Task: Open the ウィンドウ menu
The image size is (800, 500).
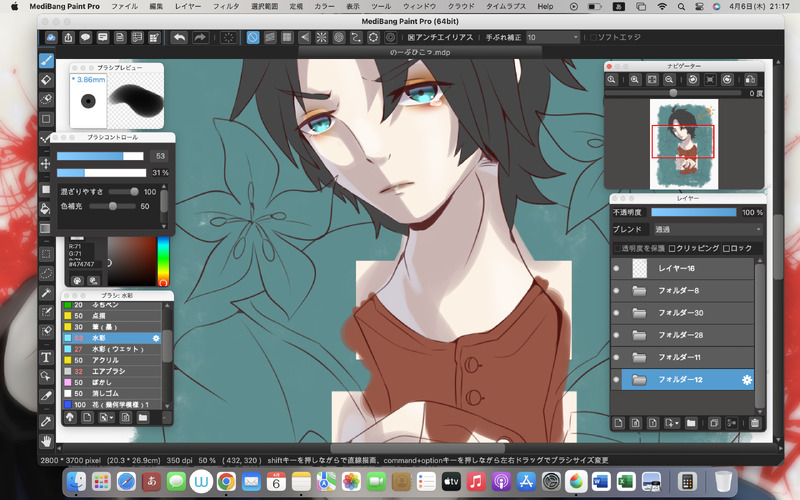Action: (419, 7)
